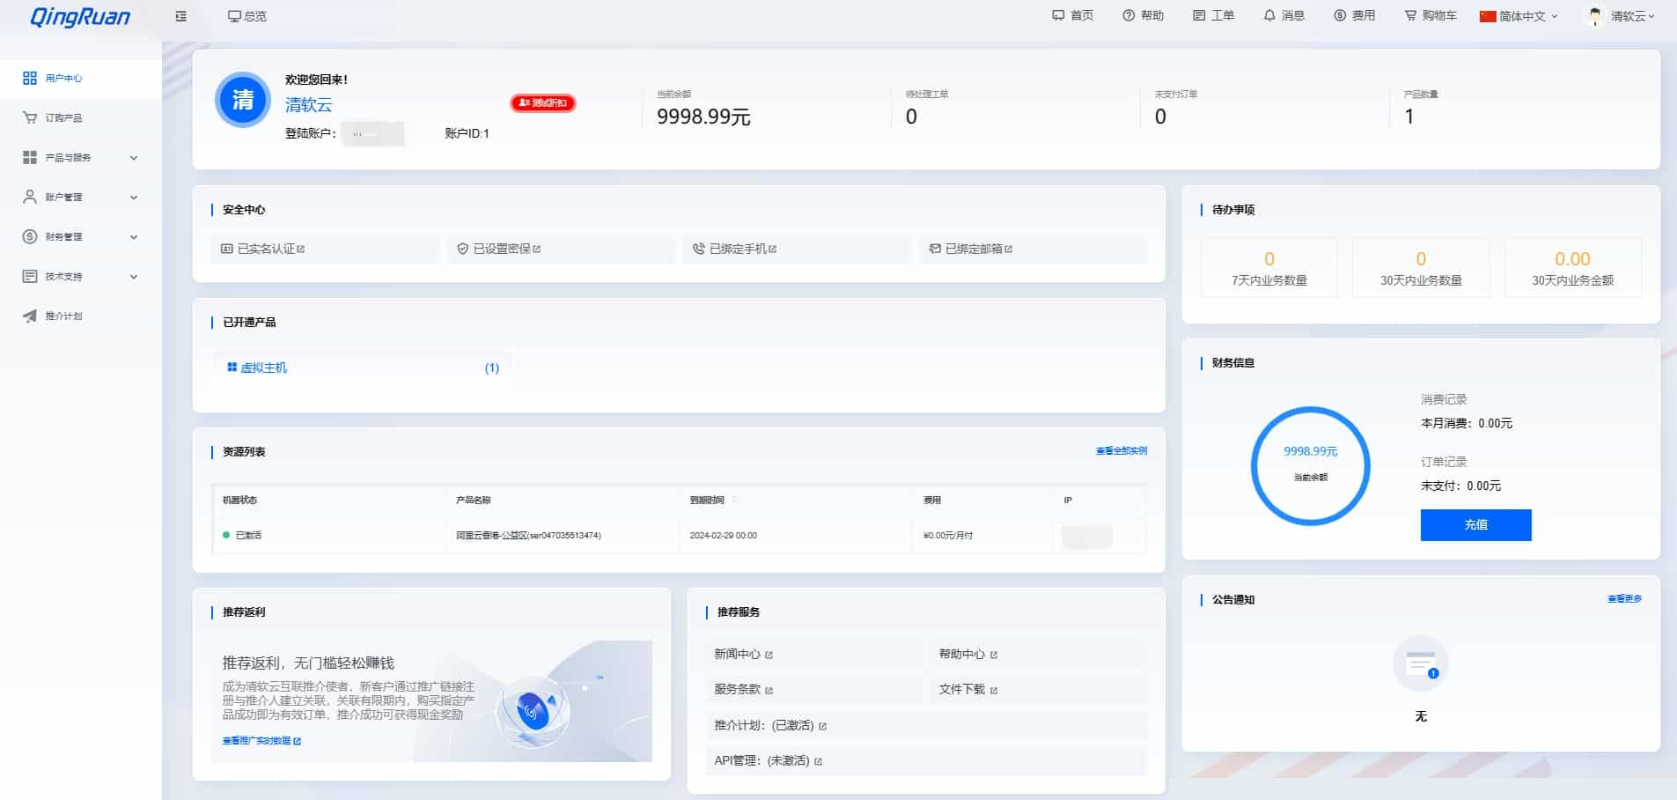The height and width of the screenshot is (800, 1677).
Task: Click the 9998.99元 current balance value
Action: pyautogui.click(x=703, y=117)
